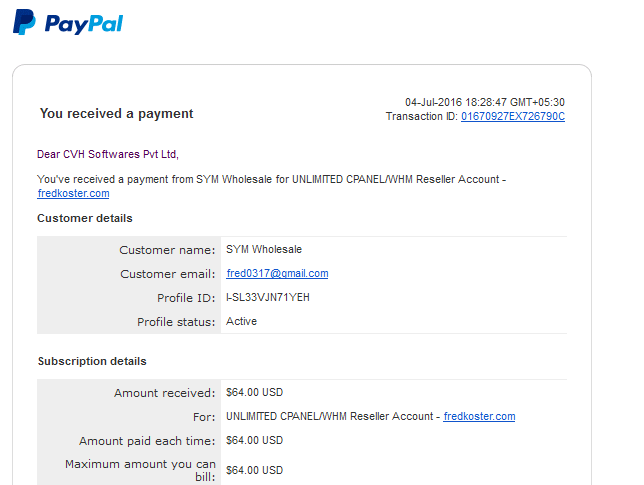Click the transaction date and time text
This screenshot has width=644, height=485.
[485, 102]
